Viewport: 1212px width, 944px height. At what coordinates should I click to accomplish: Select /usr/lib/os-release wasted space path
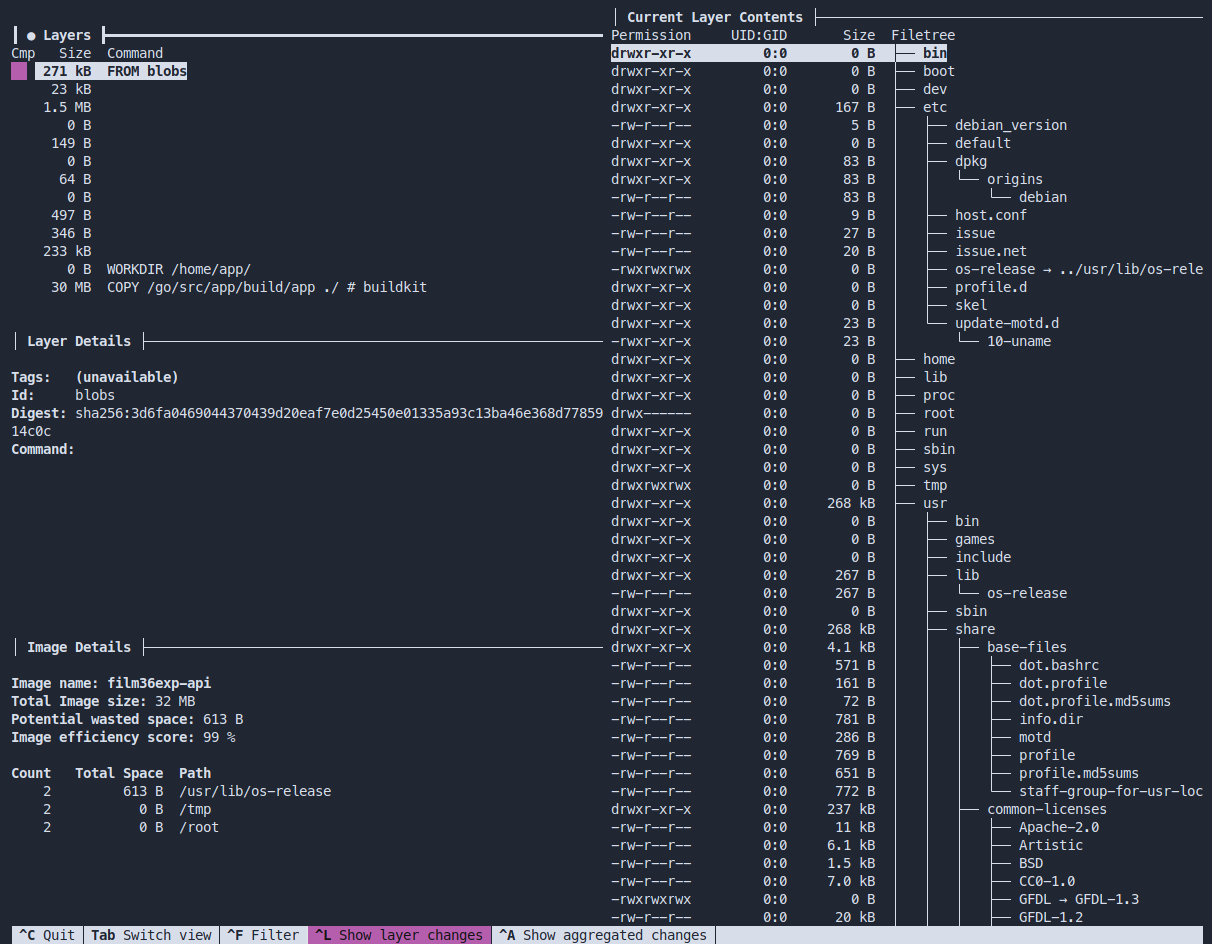254,791
